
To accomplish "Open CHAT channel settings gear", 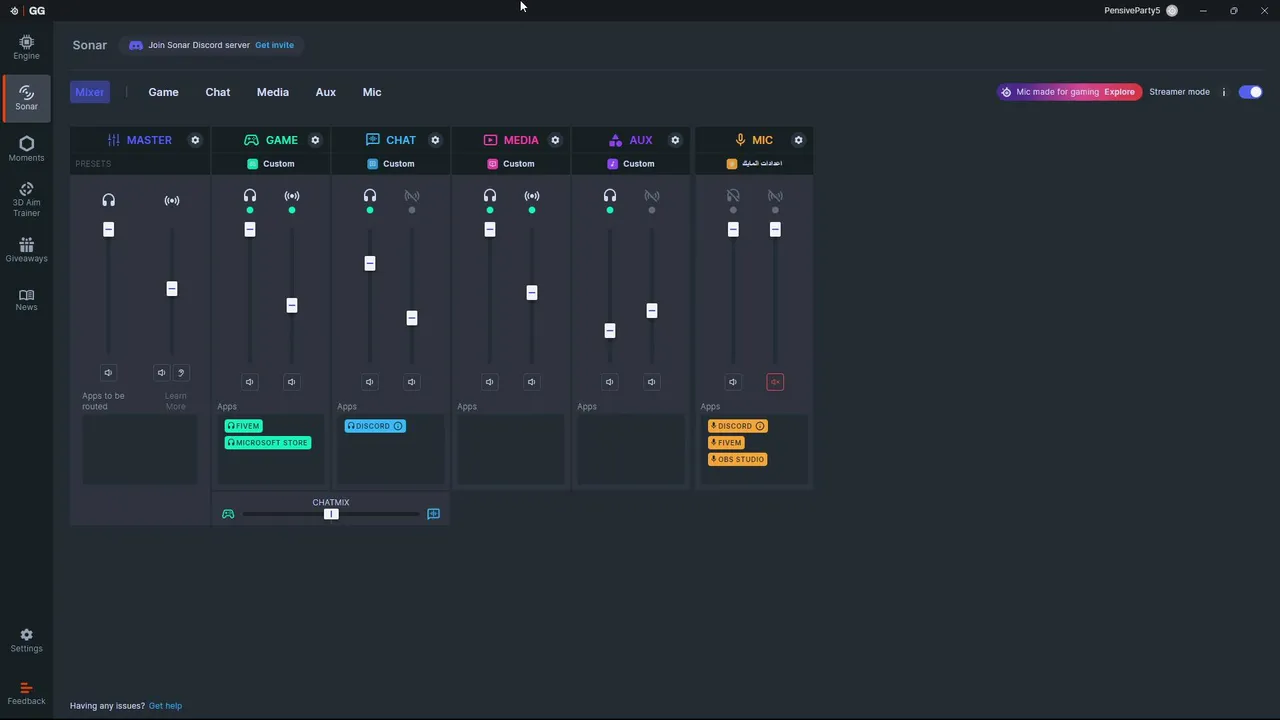I will (435, 140).
